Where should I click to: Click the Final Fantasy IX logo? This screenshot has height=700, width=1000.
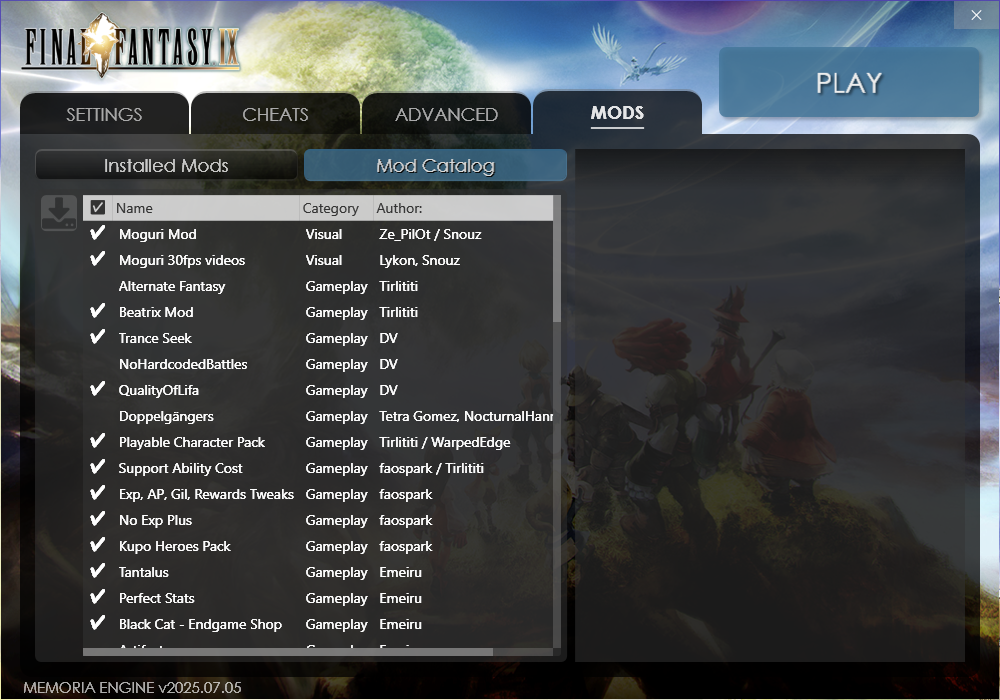coord(132,45)
